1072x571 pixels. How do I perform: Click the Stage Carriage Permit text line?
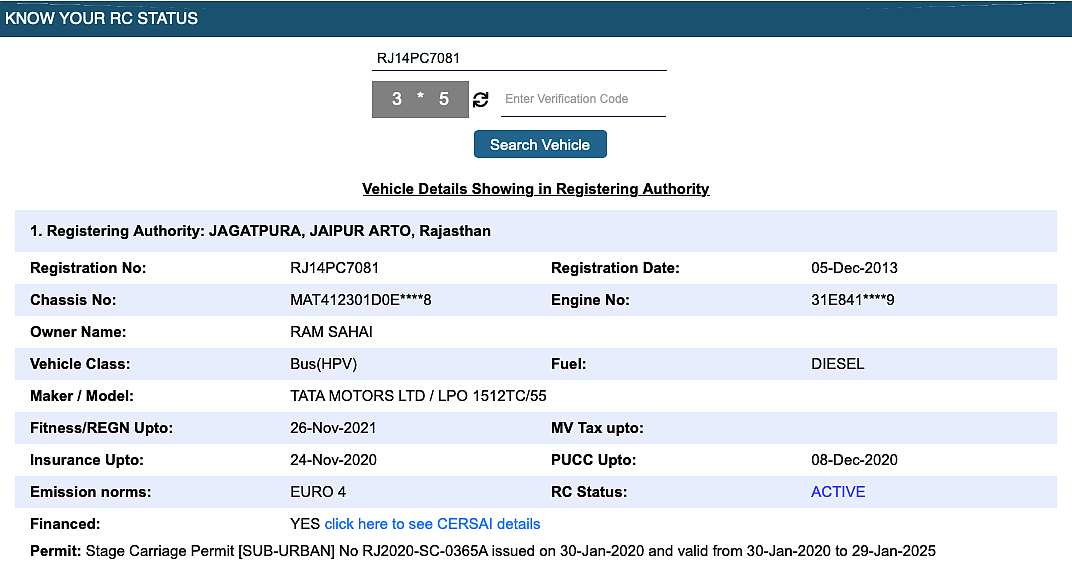click(x=483, y=551)
